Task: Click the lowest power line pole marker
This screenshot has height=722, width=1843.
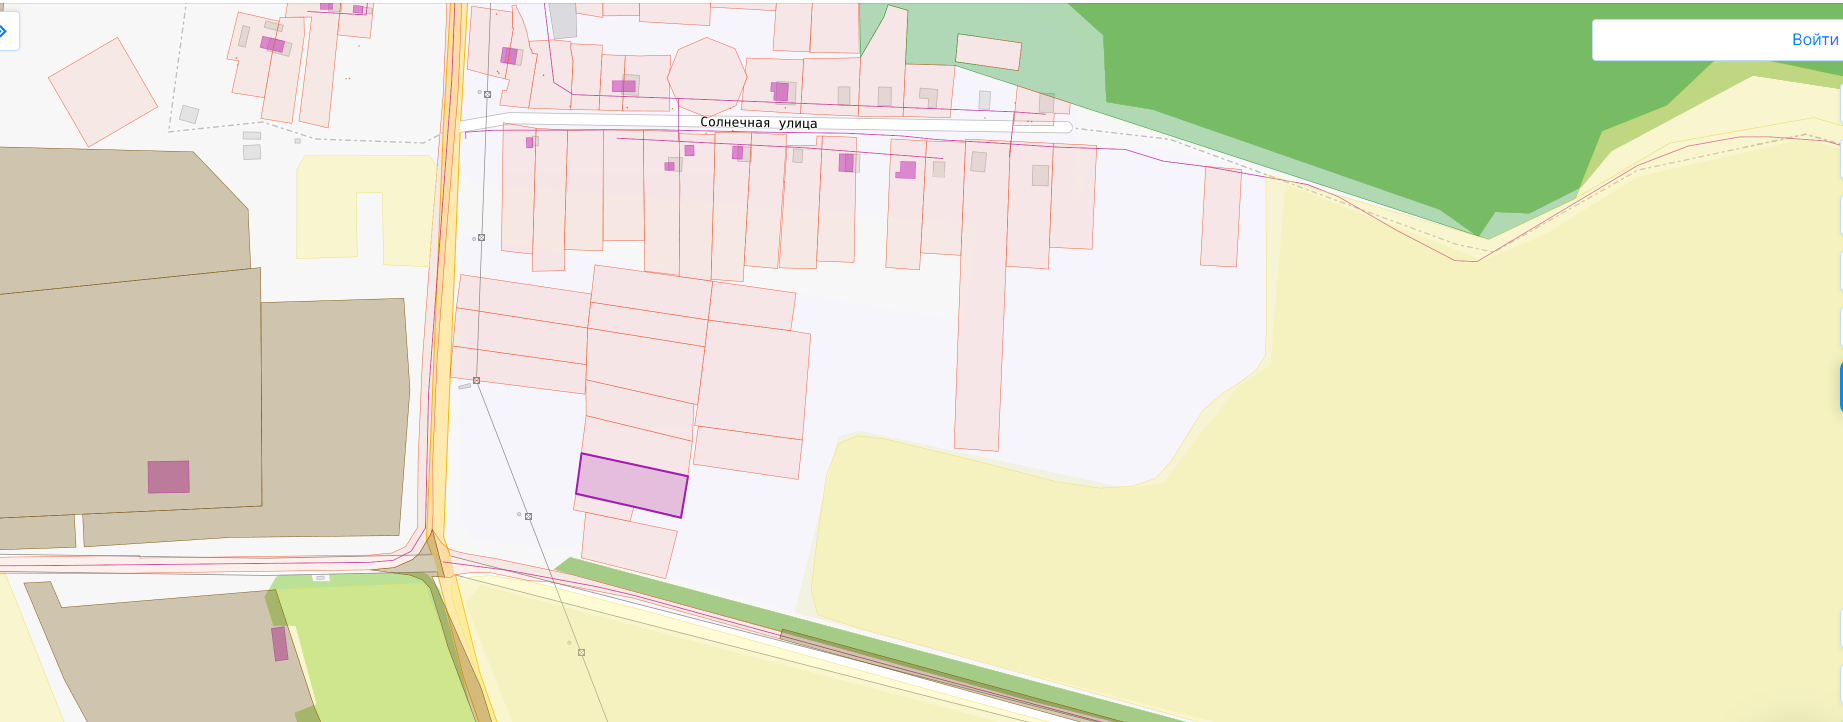Action: pyautogui.click(x=581, y=652)
